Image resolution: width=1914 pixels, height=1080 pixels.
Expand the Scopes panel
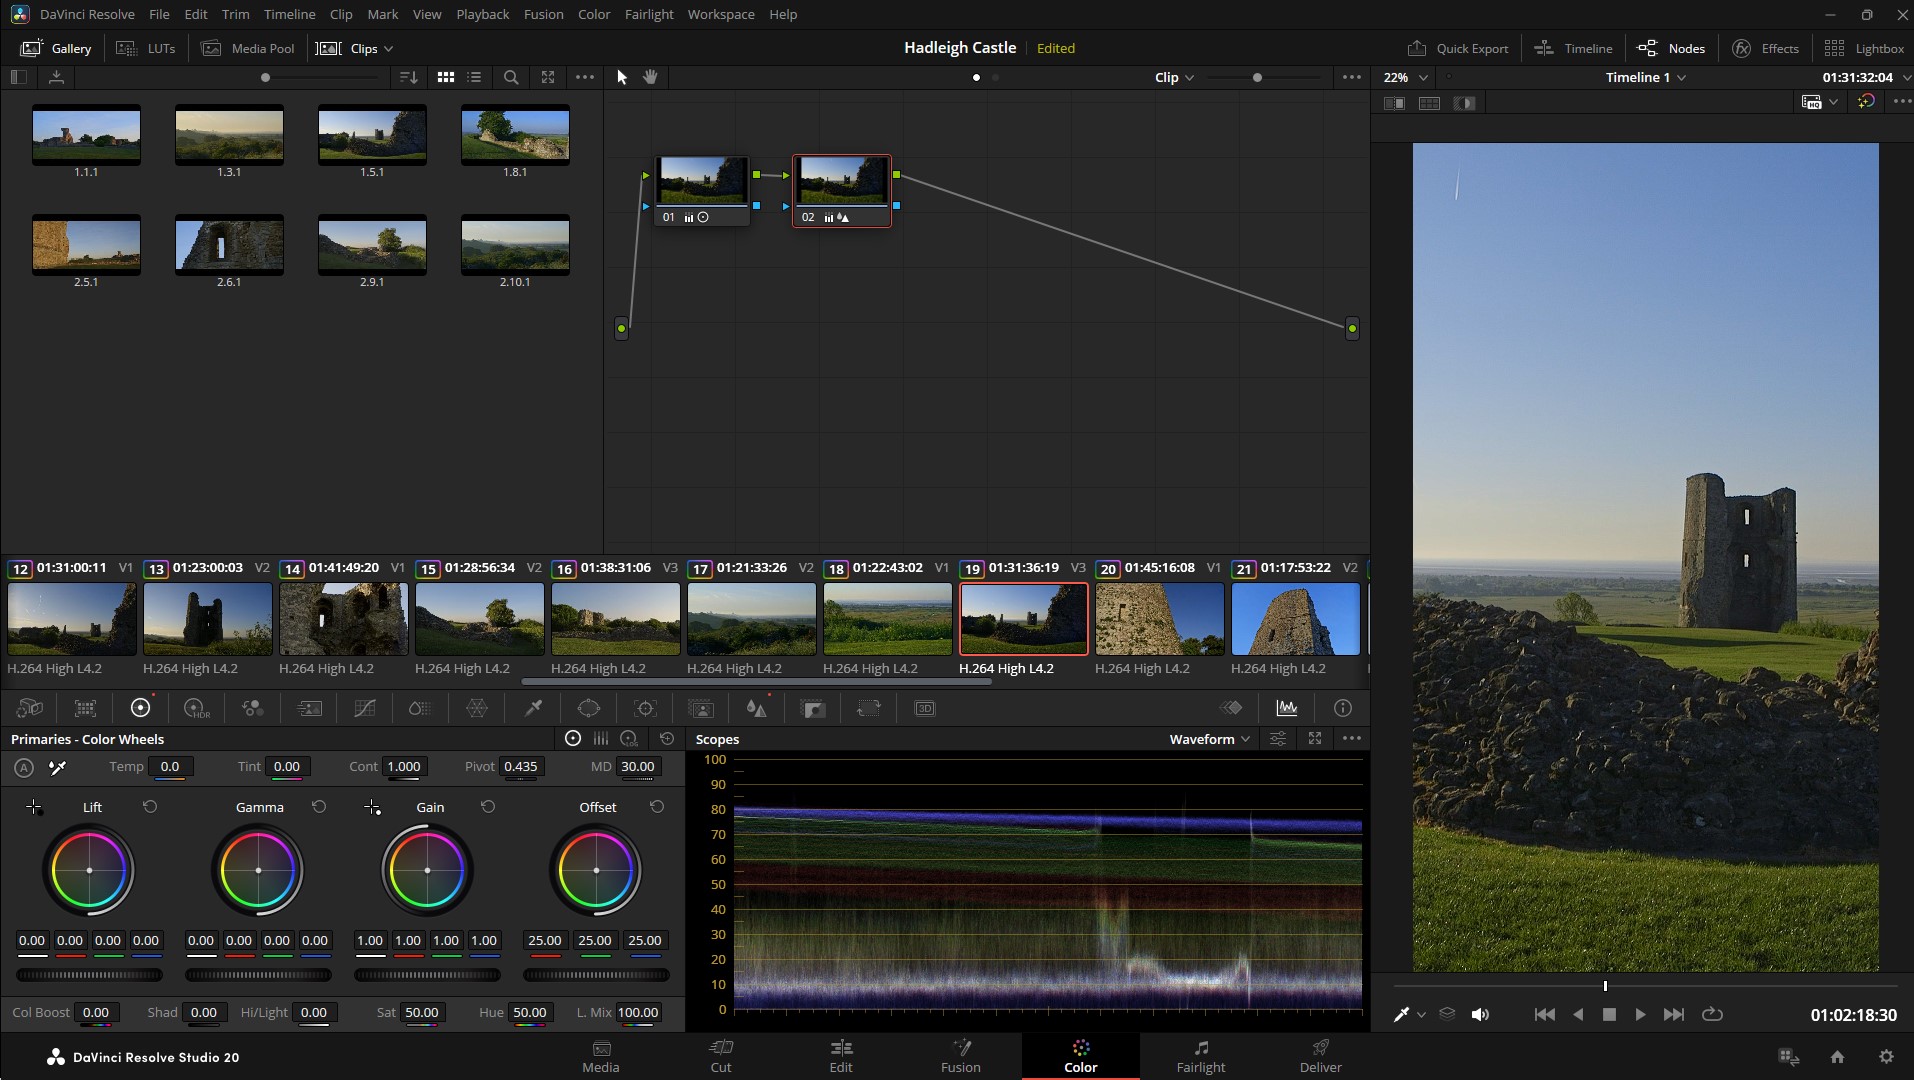point(1315,739)
